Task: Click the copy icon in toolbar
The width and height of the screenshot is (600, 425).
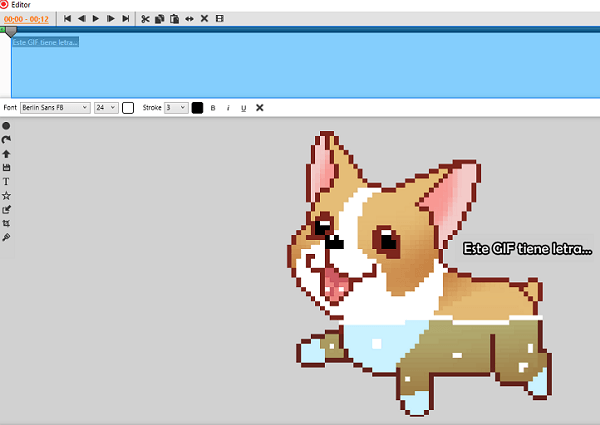Action: tap(160, 19)
